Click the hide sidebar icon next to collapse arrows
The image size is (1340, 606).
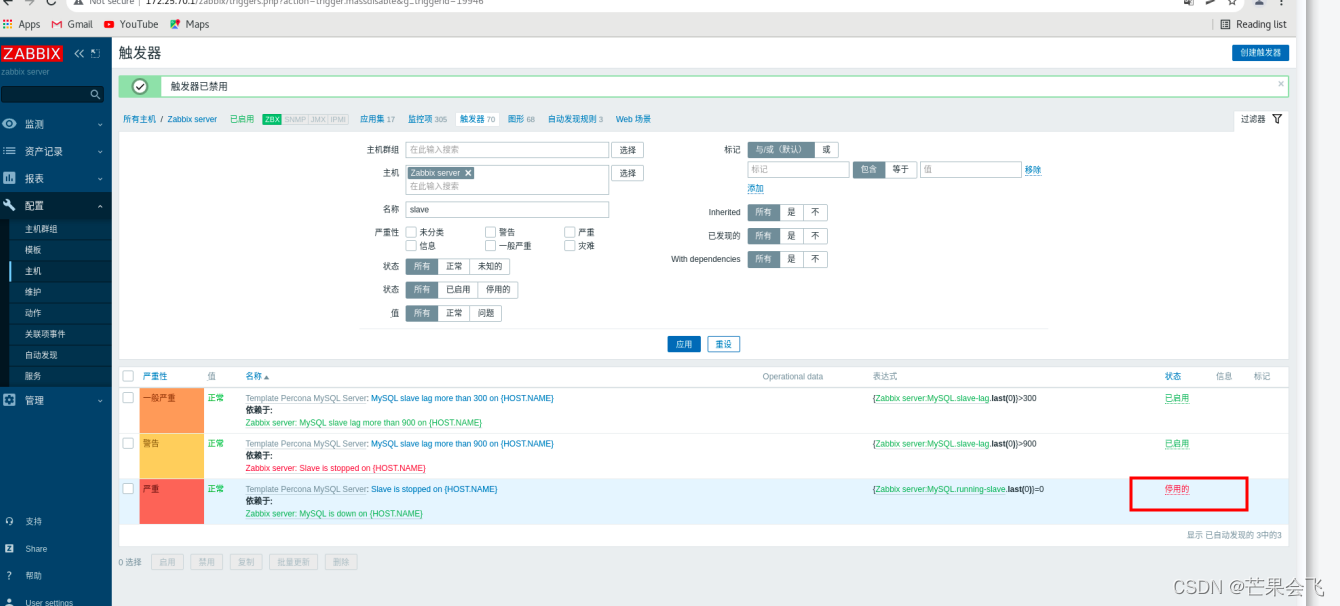click(95, 54)
